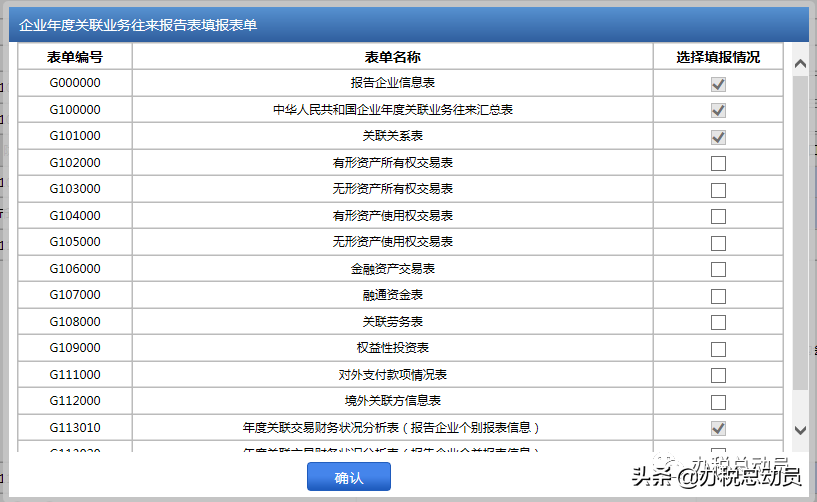
Task: Check the G107000 融通资金表 checkbox
Action: [718, 296]
